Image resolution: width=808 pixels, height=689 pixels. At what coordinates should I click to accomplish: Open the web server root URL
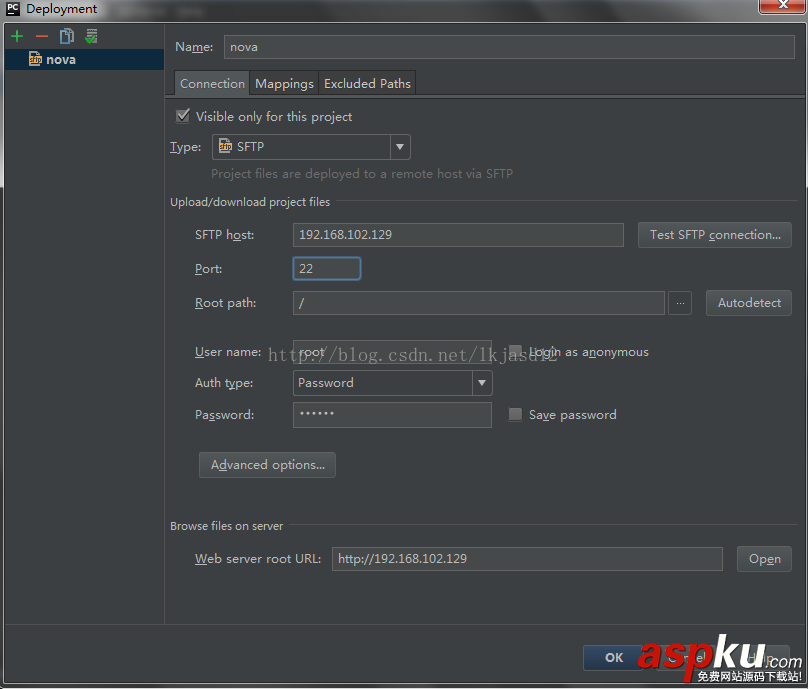point(764,559)
